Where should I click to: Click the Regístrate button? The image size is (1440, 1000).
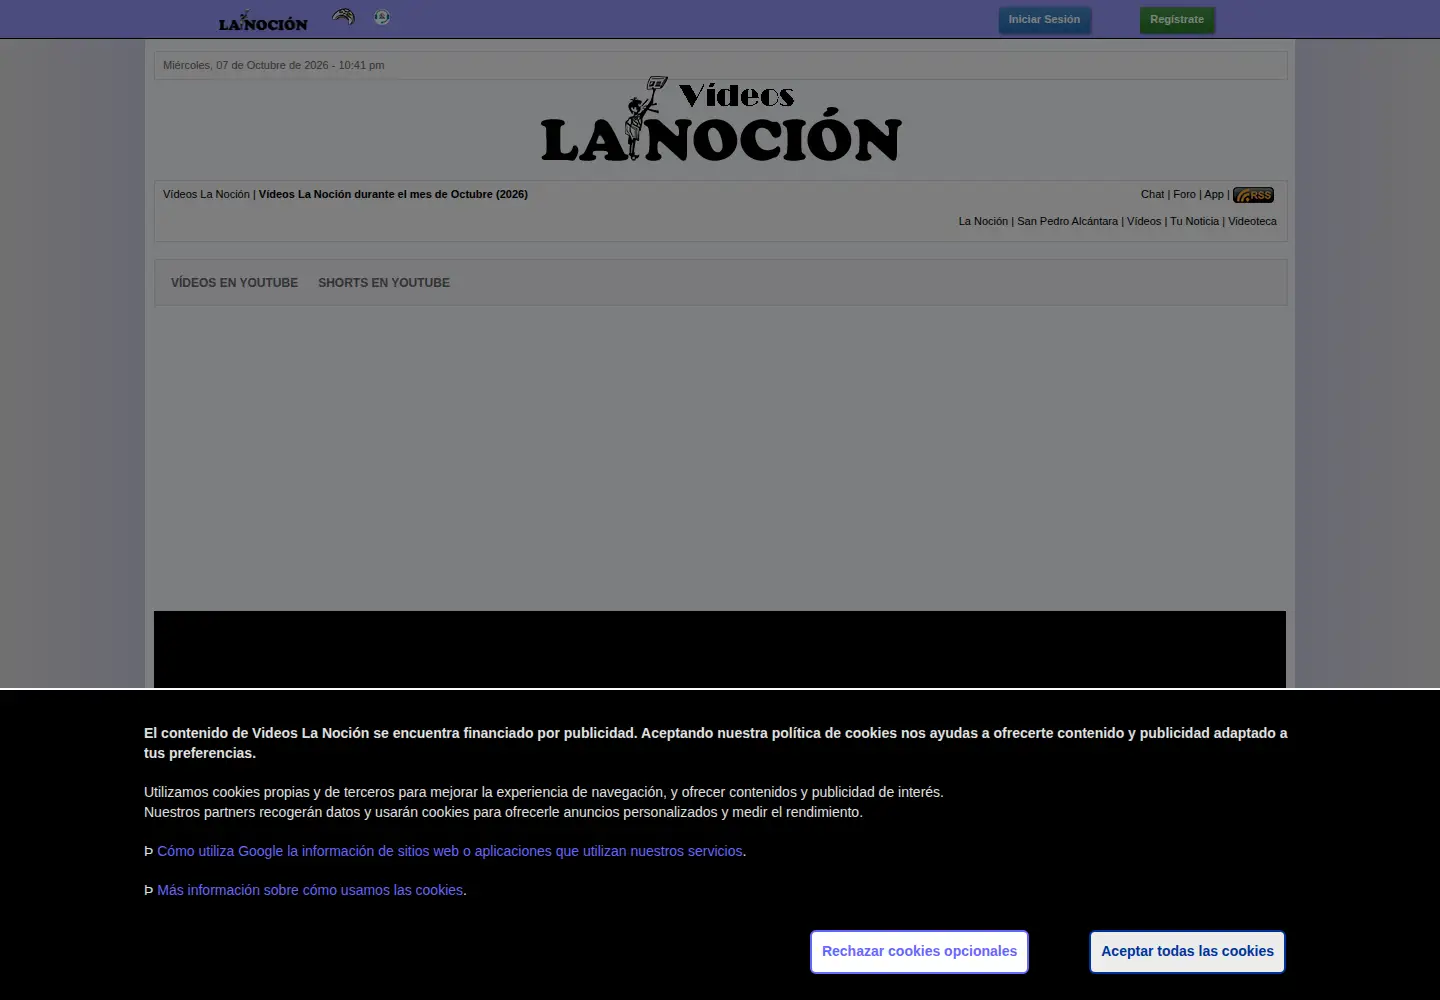[x=1177, y=20]
